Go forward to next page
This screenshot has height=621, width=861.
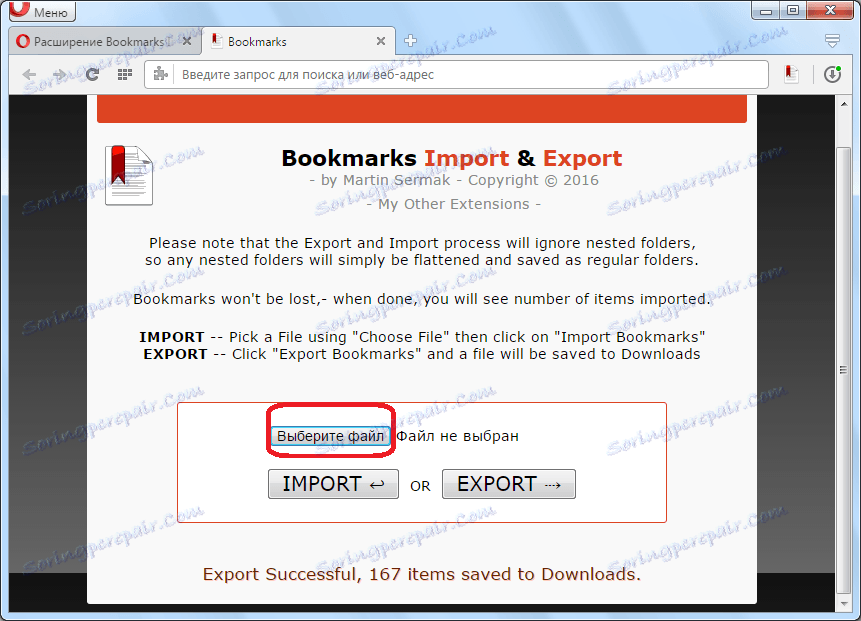point(59,74)
